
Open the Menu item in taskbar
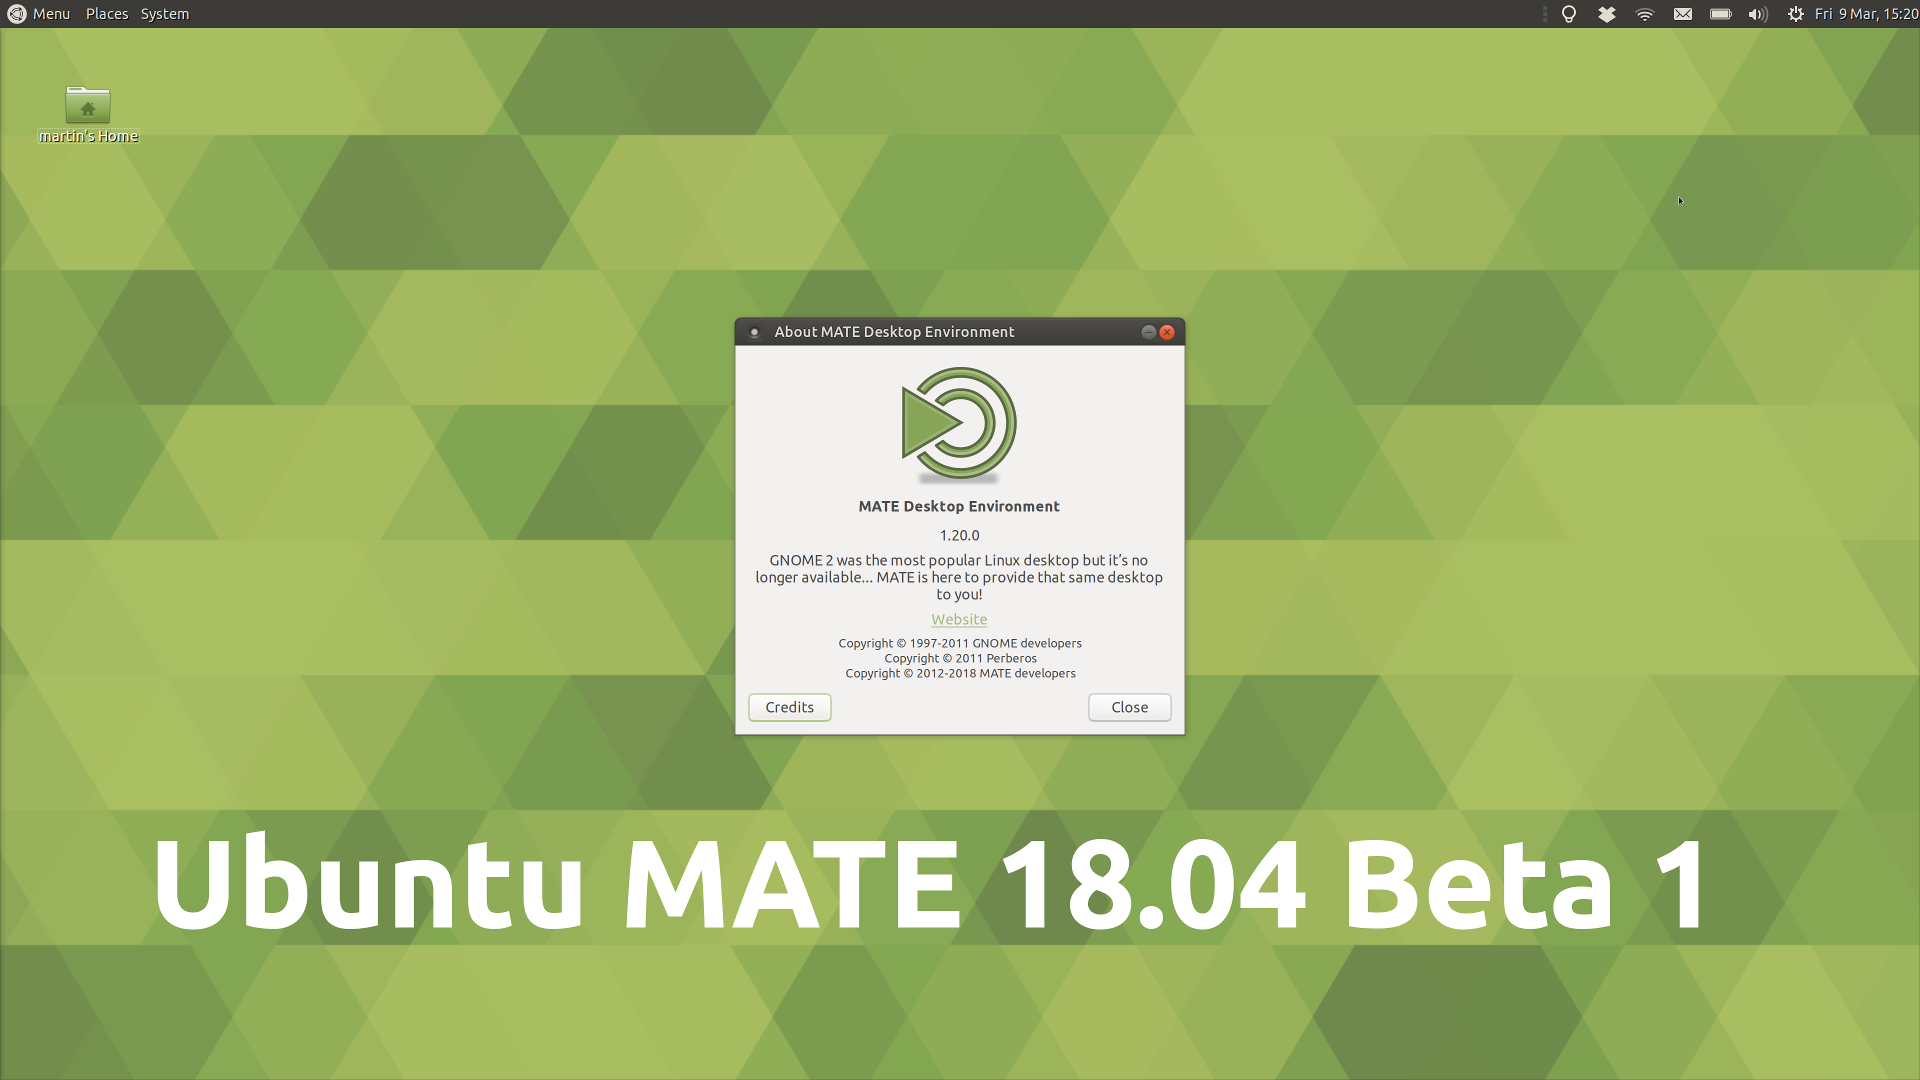click(x=50, y=13)
